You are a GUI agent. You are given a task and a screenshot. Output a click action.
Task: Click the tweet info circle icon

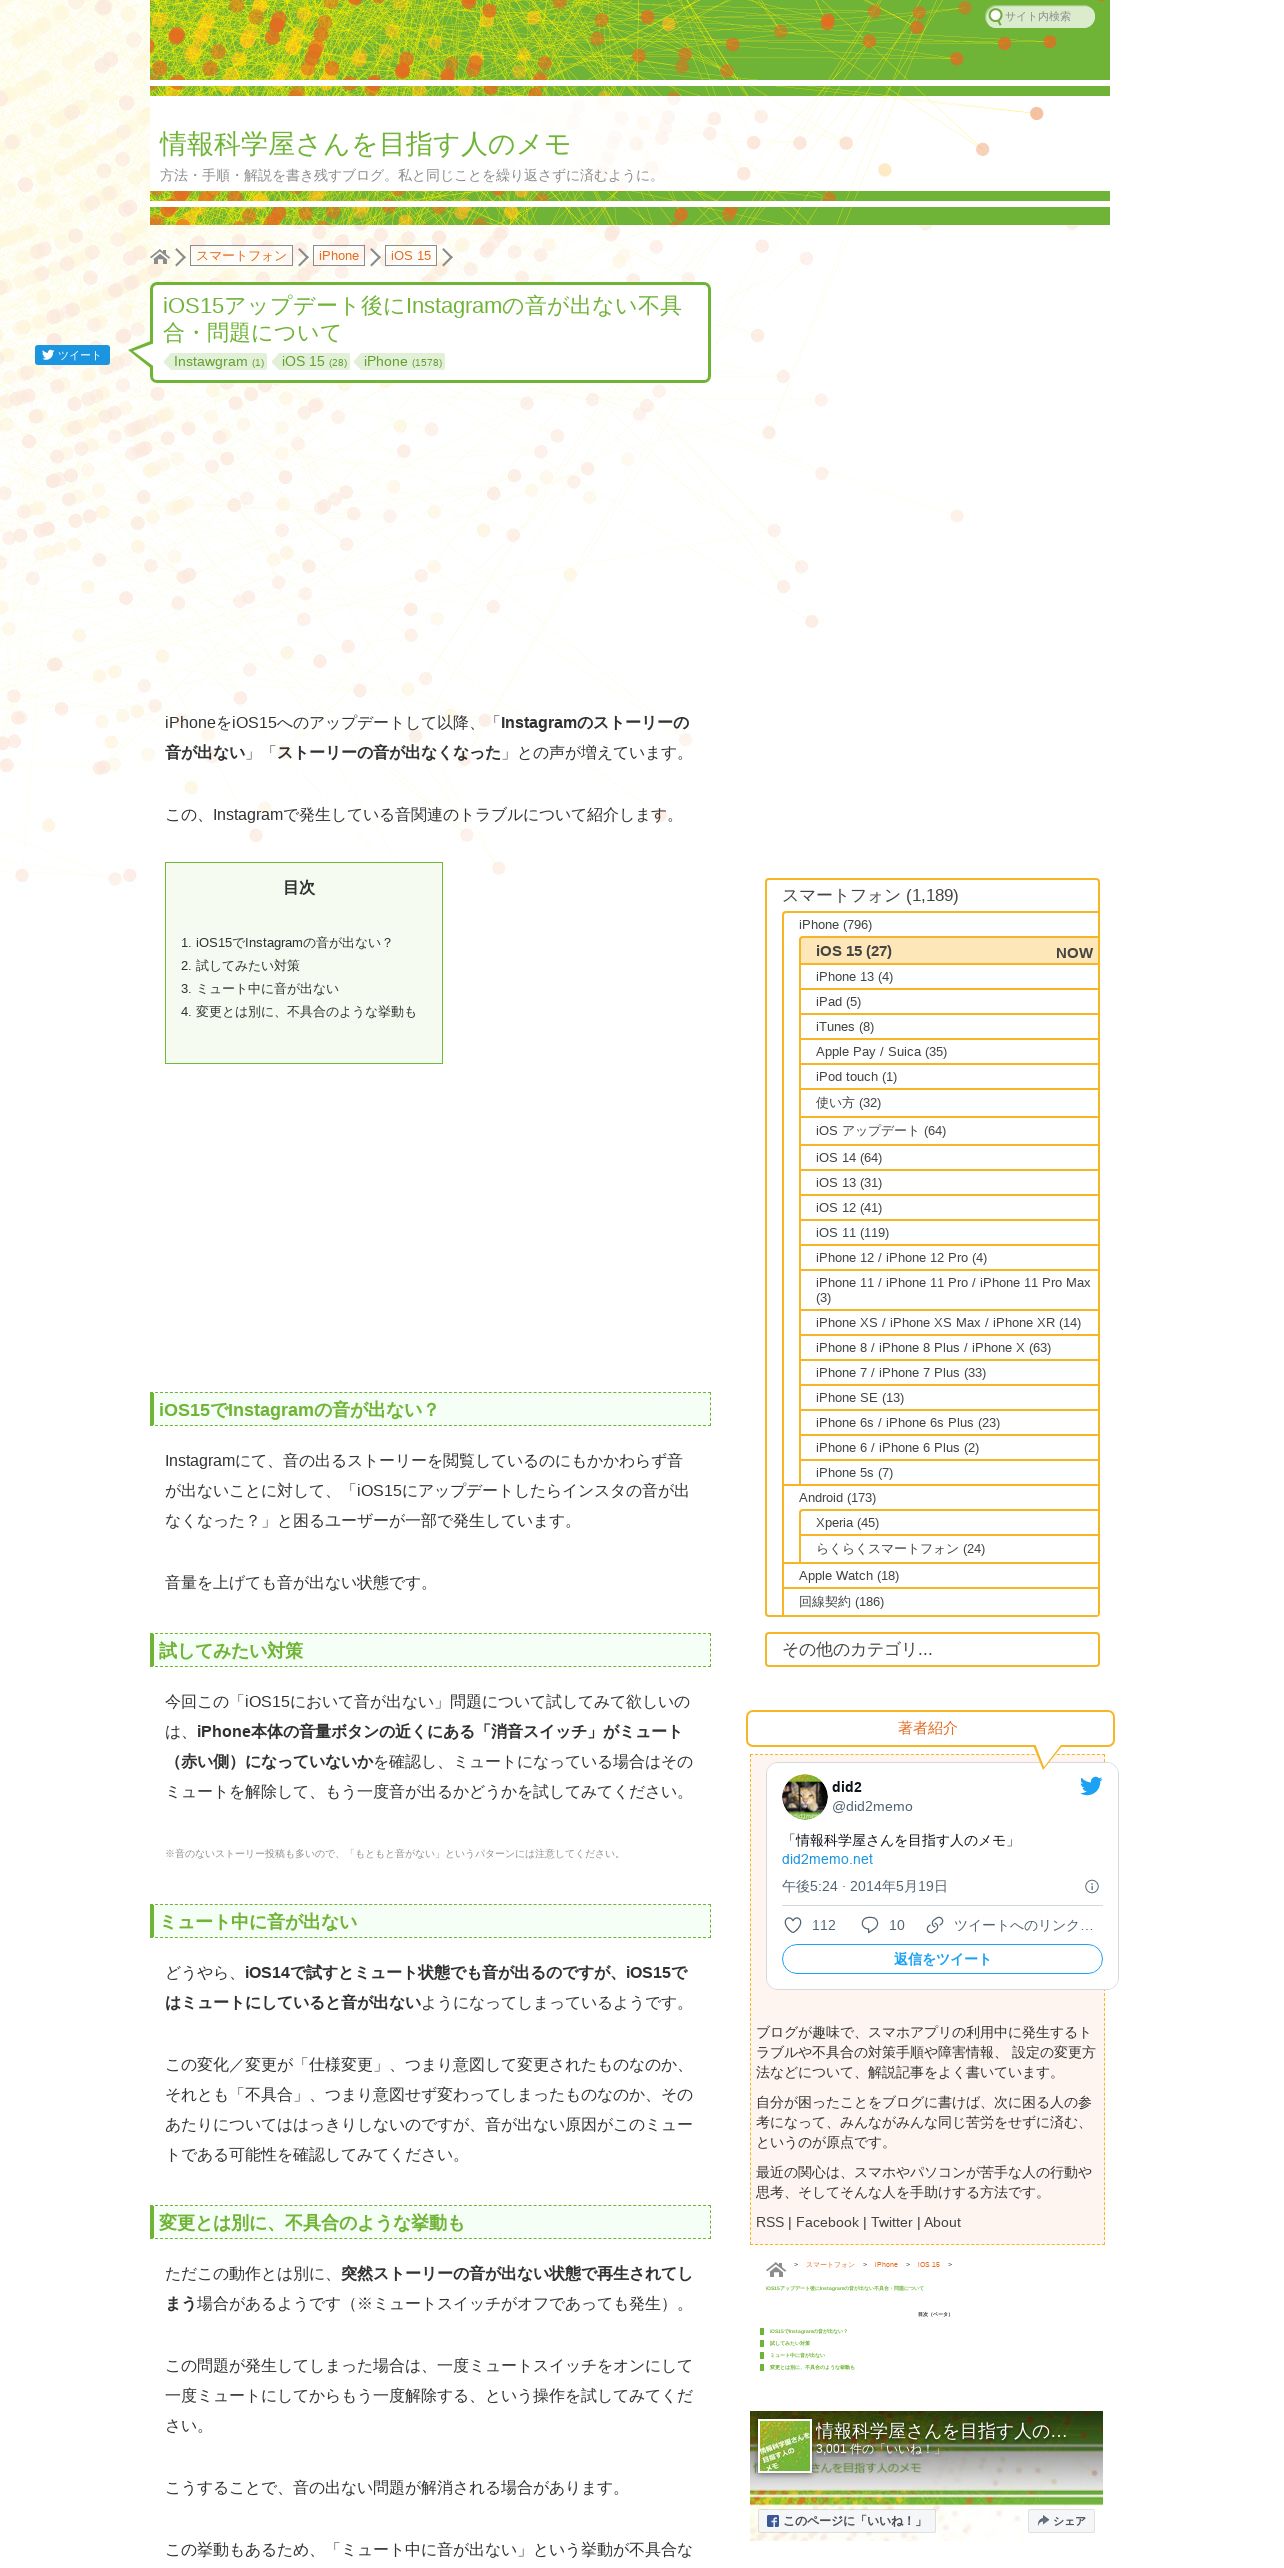click(x=1092, y=1886)
